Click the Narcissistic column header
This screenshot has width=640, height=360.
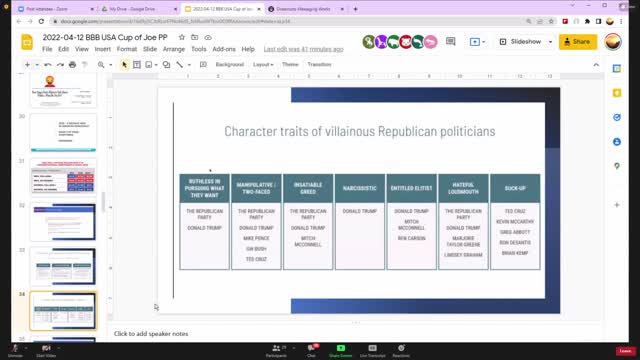(x=360, y=188)
